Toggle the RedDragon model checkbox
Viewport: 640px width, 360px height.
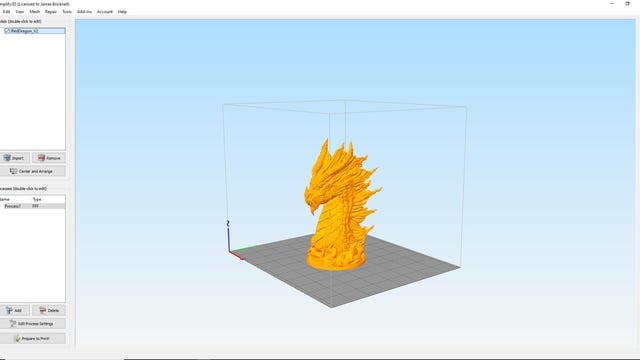point(7,31)
